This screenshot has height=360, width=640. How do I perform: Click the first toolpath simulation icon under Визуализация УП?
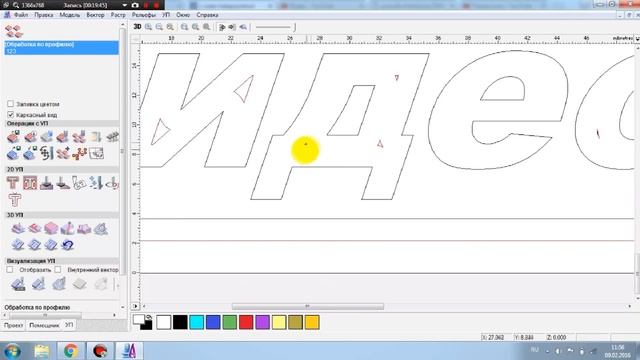pos(18,284)
